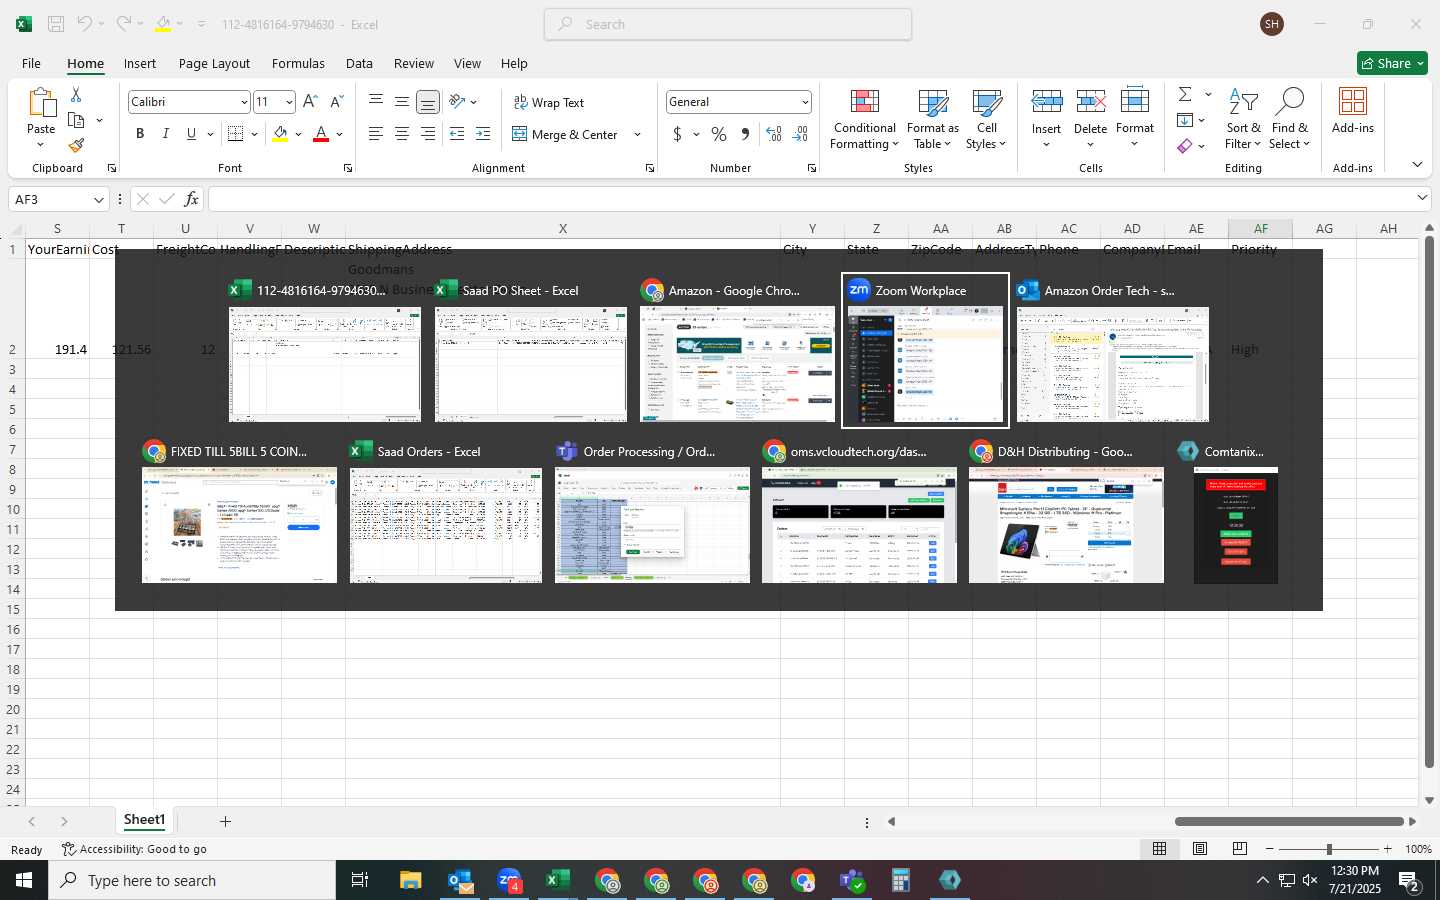1440x900 pixels.
Task: Switch to Page Break Preview view icon
Action: (1240, 848)
